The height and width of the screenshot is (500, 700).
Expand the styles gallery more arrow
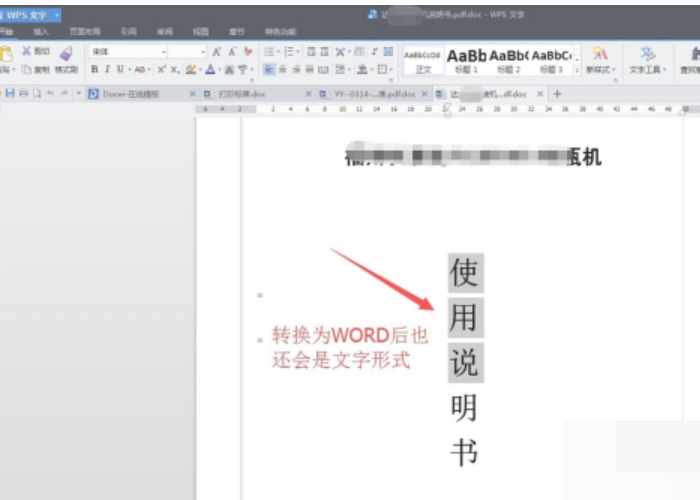point(577,70)
